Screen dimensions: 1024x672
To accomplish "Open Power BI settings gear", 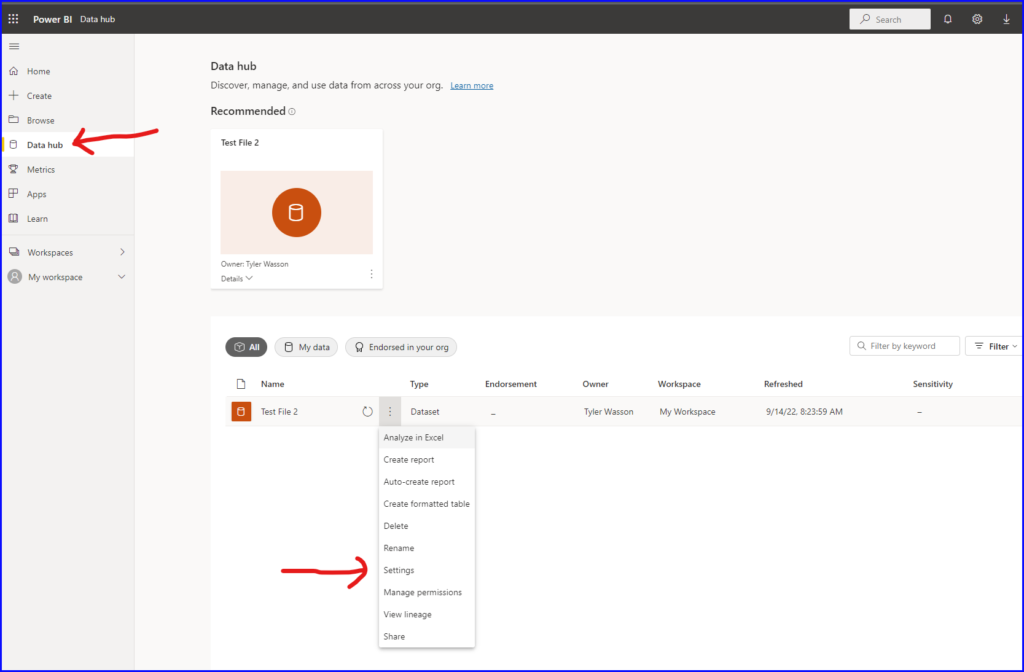I will pos(977,18).
